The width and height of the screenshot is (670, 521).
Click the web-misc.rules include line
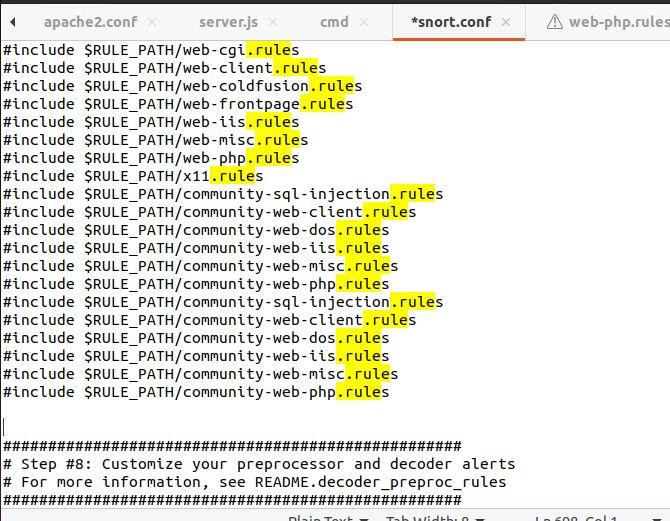(x=156, y=140)
